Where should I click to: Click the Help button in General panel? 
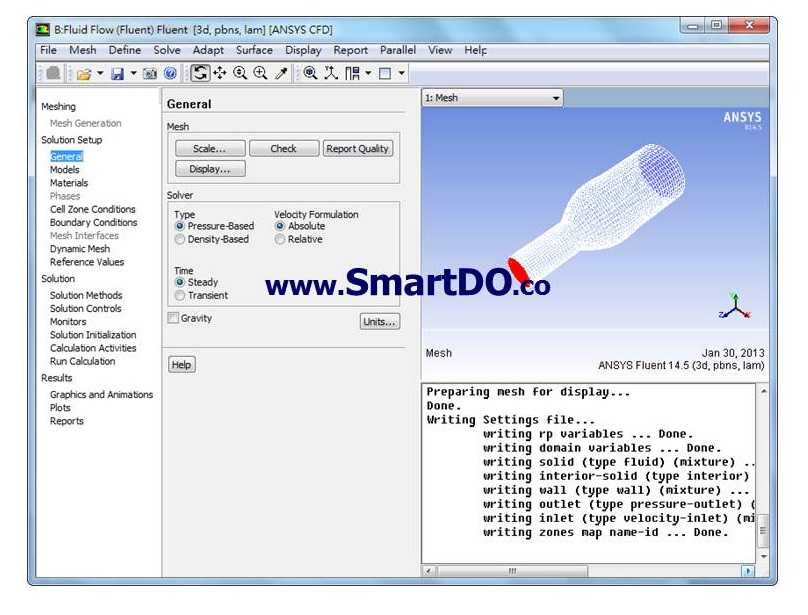[x=181, y=364]
